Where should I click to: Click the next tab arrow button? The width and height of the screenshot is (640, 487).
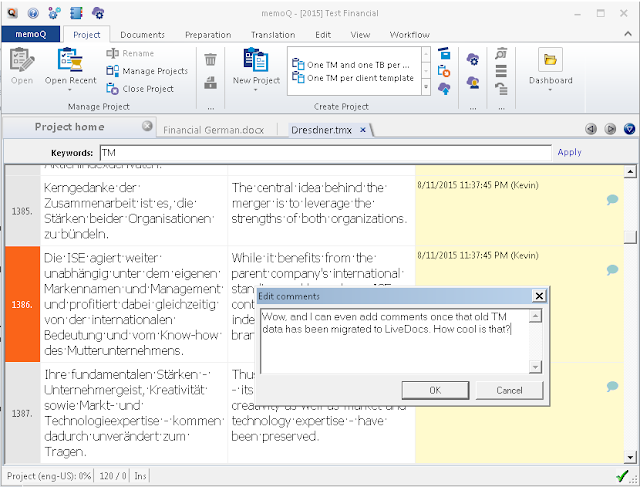tap(610, 129)
